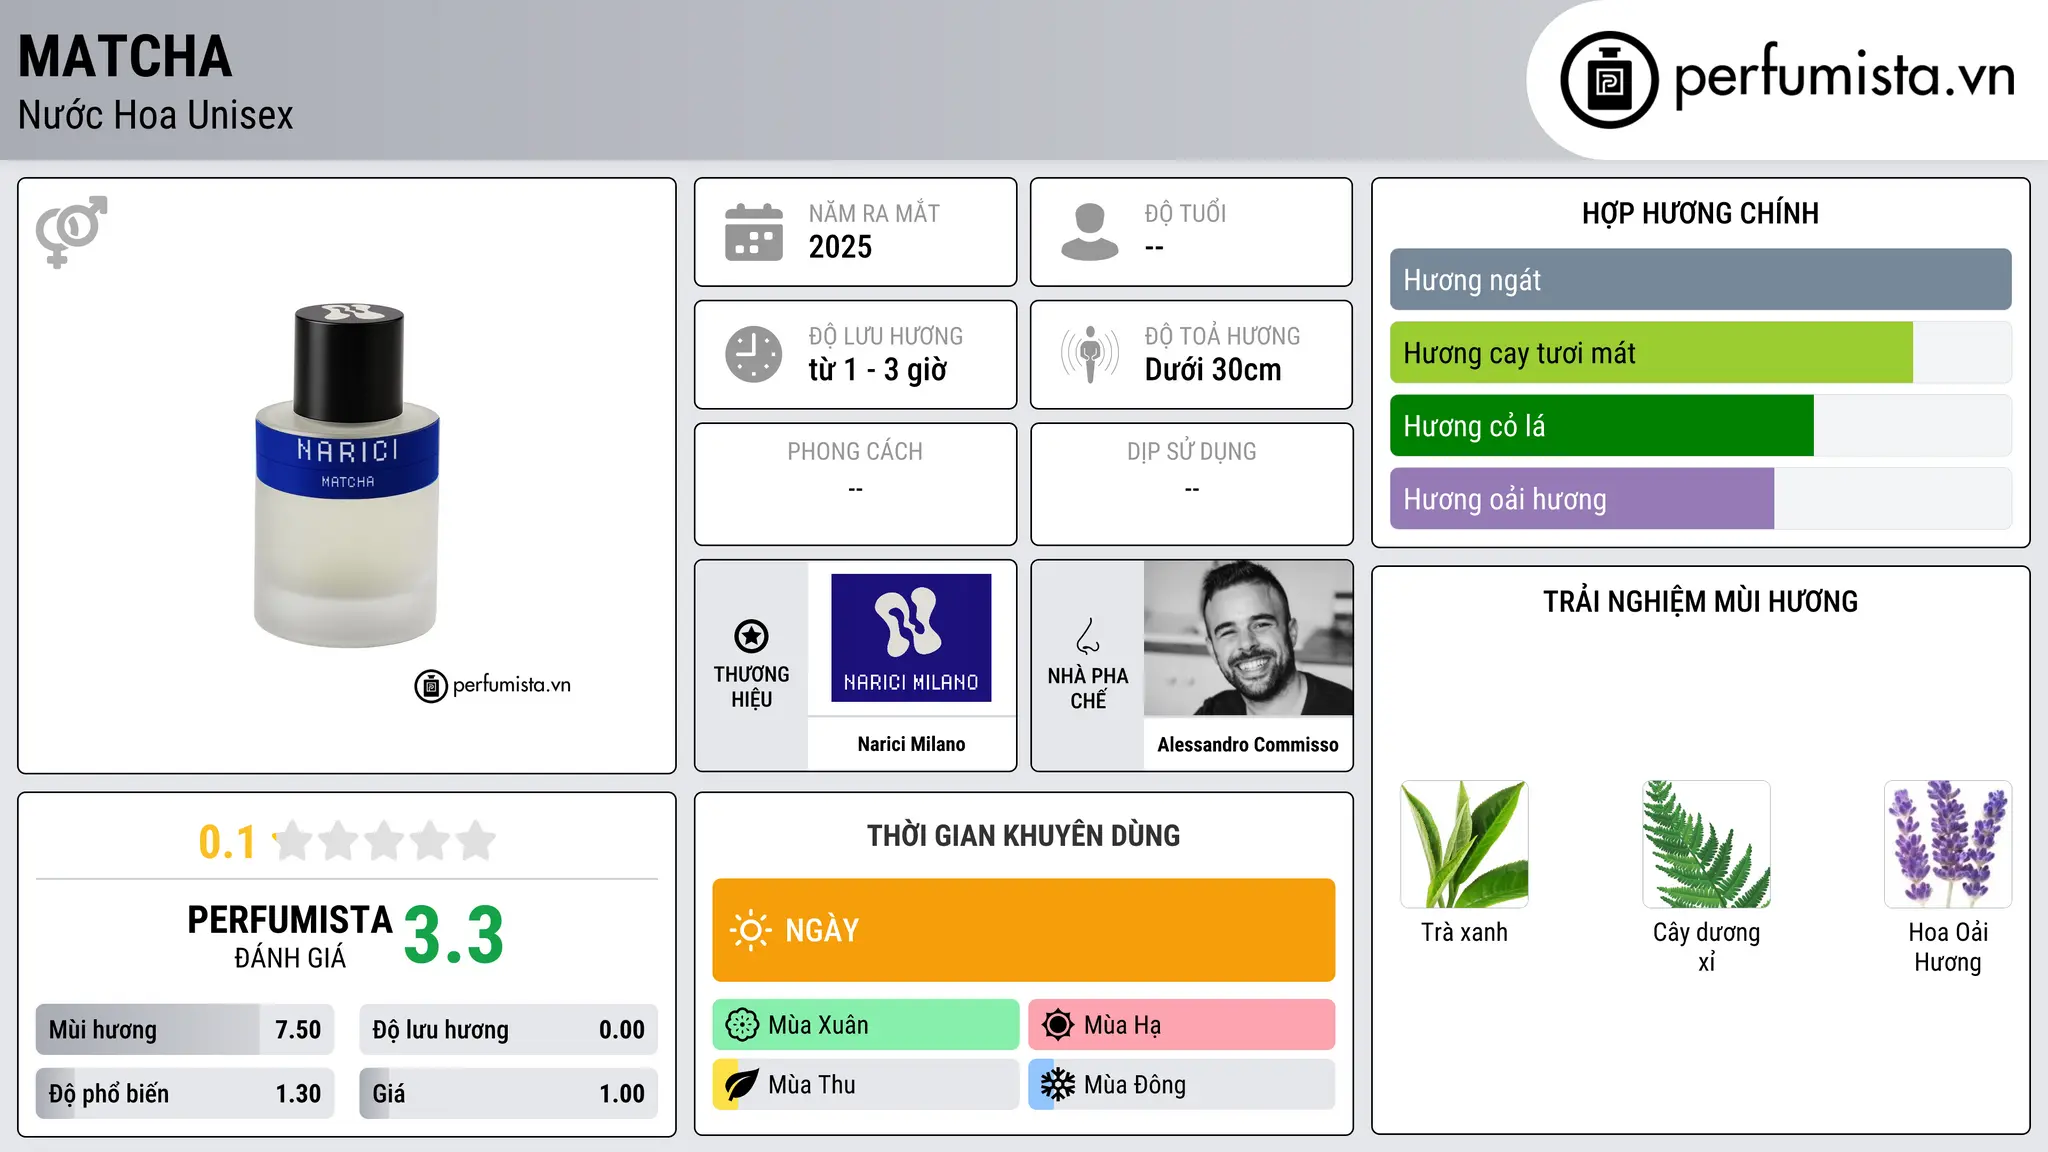
Task: Select the NGÀY daytime bar
Action: pyautogui.click(x=1024, y=930)
